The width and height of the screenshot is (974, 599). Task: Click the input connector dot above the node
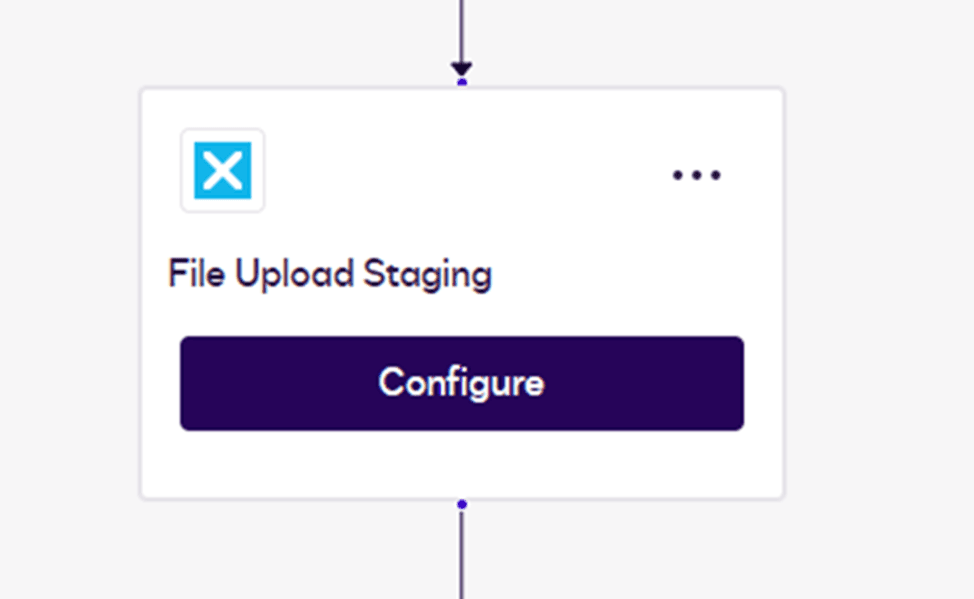(461, 82)
